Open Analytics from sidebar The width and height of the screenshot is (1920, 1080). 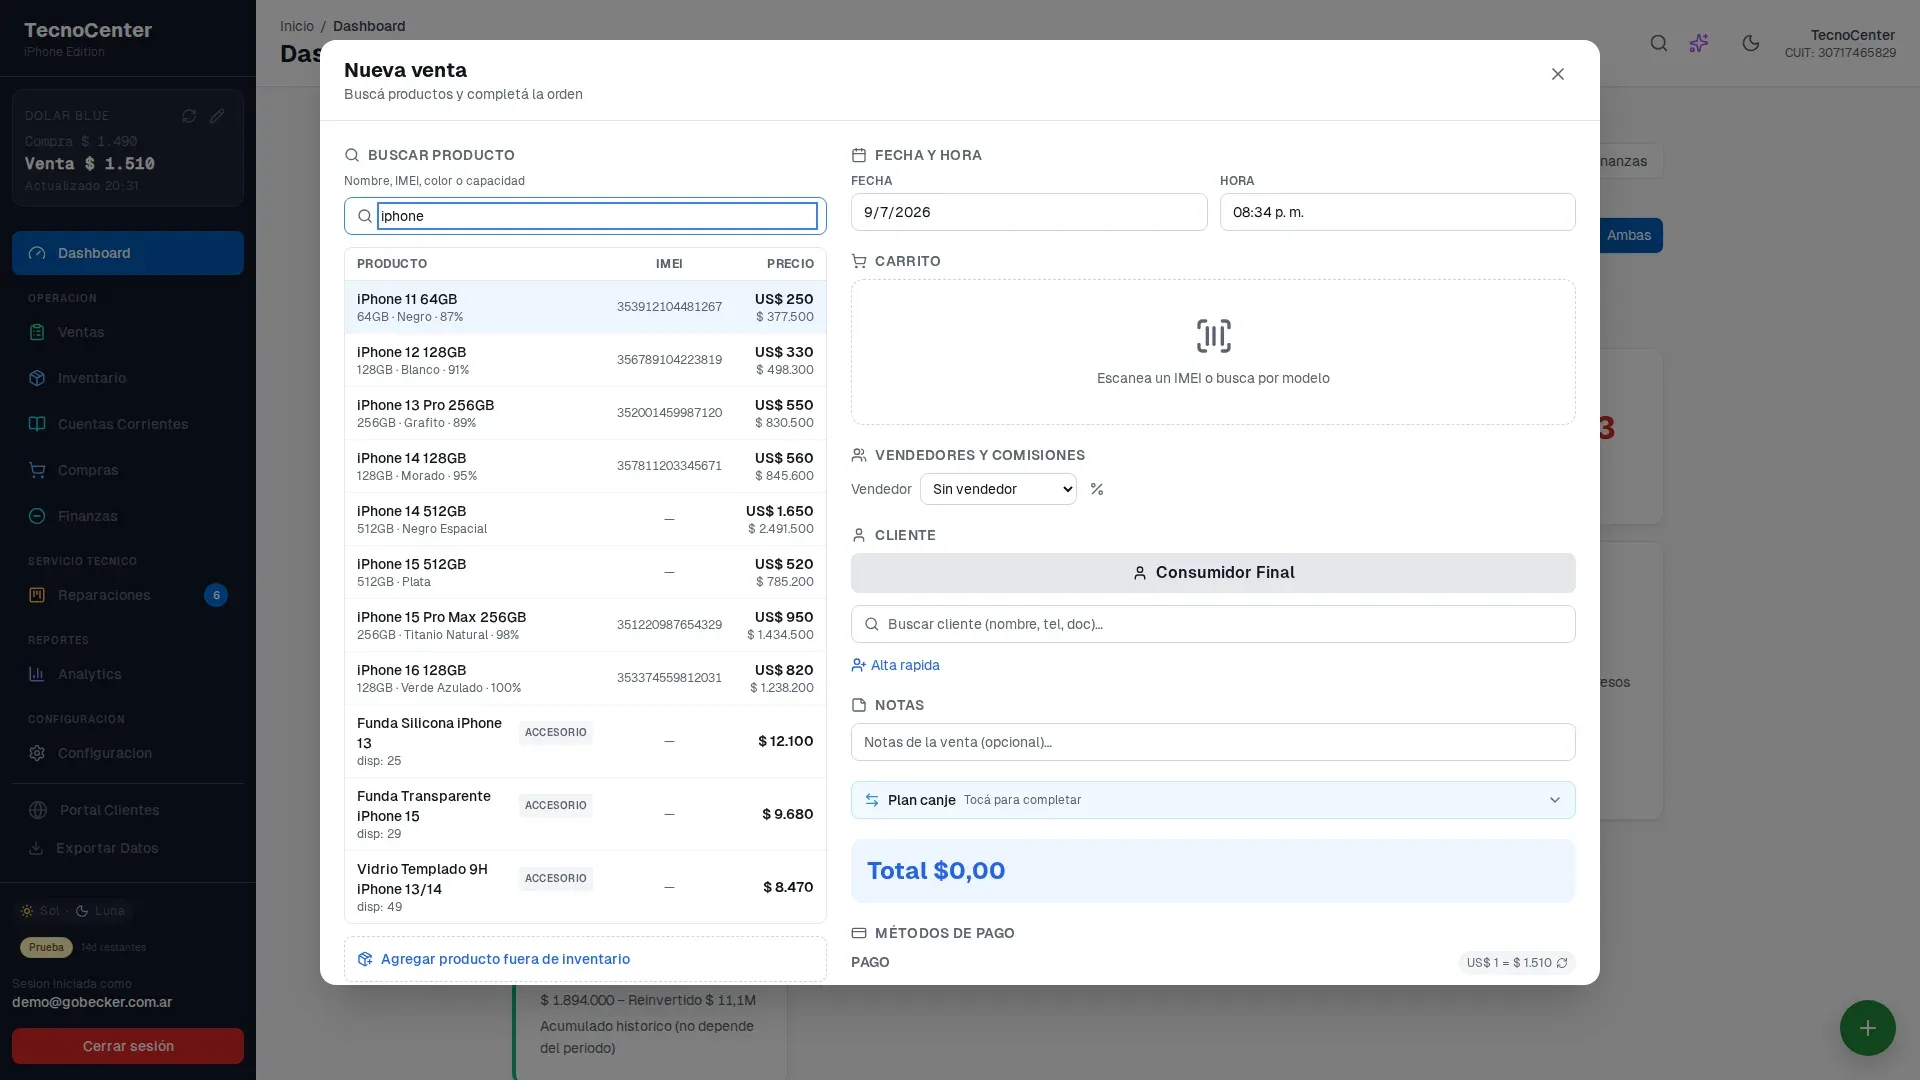click(x=128, y=674)
